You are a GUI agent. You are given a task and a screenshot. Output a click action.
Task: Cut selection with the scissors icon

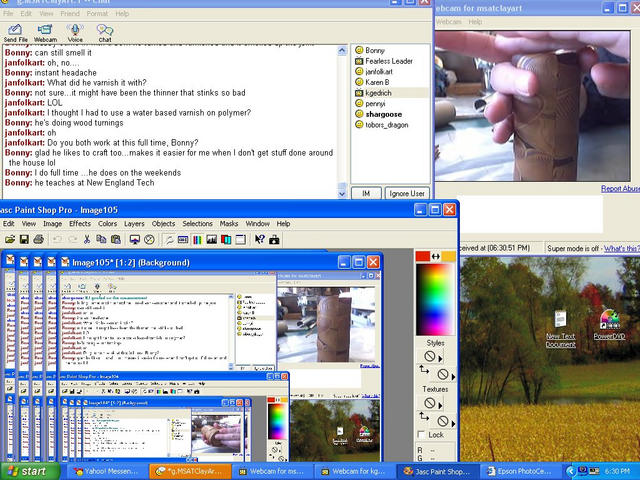click(87, 240)
